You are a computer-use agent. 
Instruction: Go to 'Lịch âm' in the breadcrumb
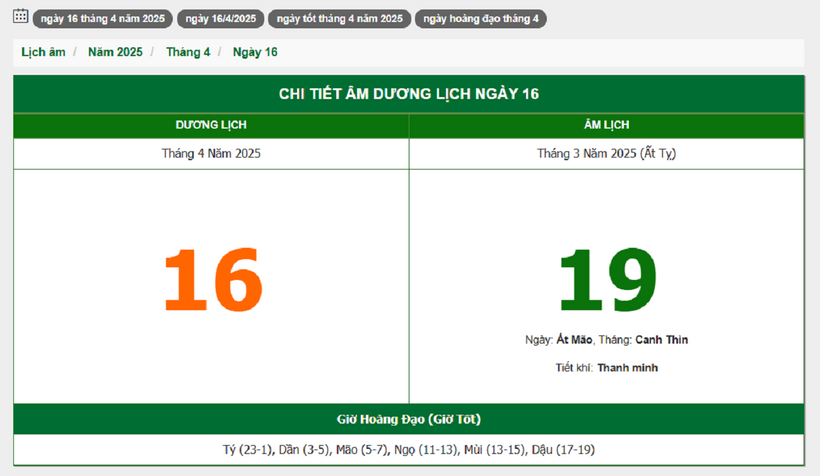pyautogui.click(x=43, y=52)
